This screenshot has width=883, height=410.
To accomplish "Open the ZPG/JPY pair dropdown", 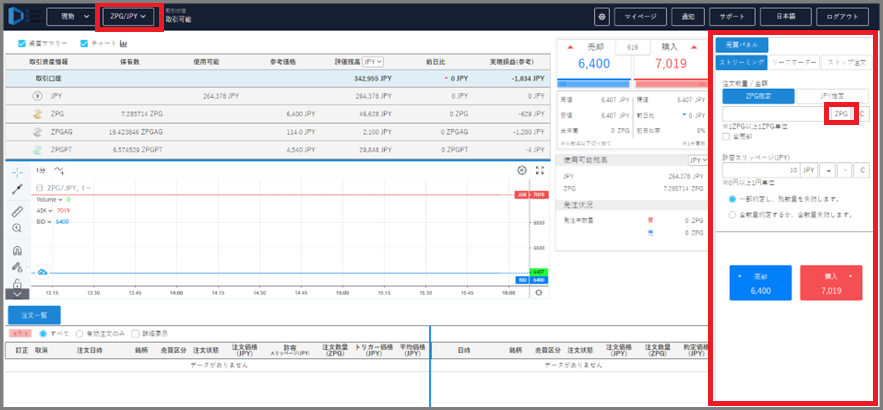I will 128,17.
